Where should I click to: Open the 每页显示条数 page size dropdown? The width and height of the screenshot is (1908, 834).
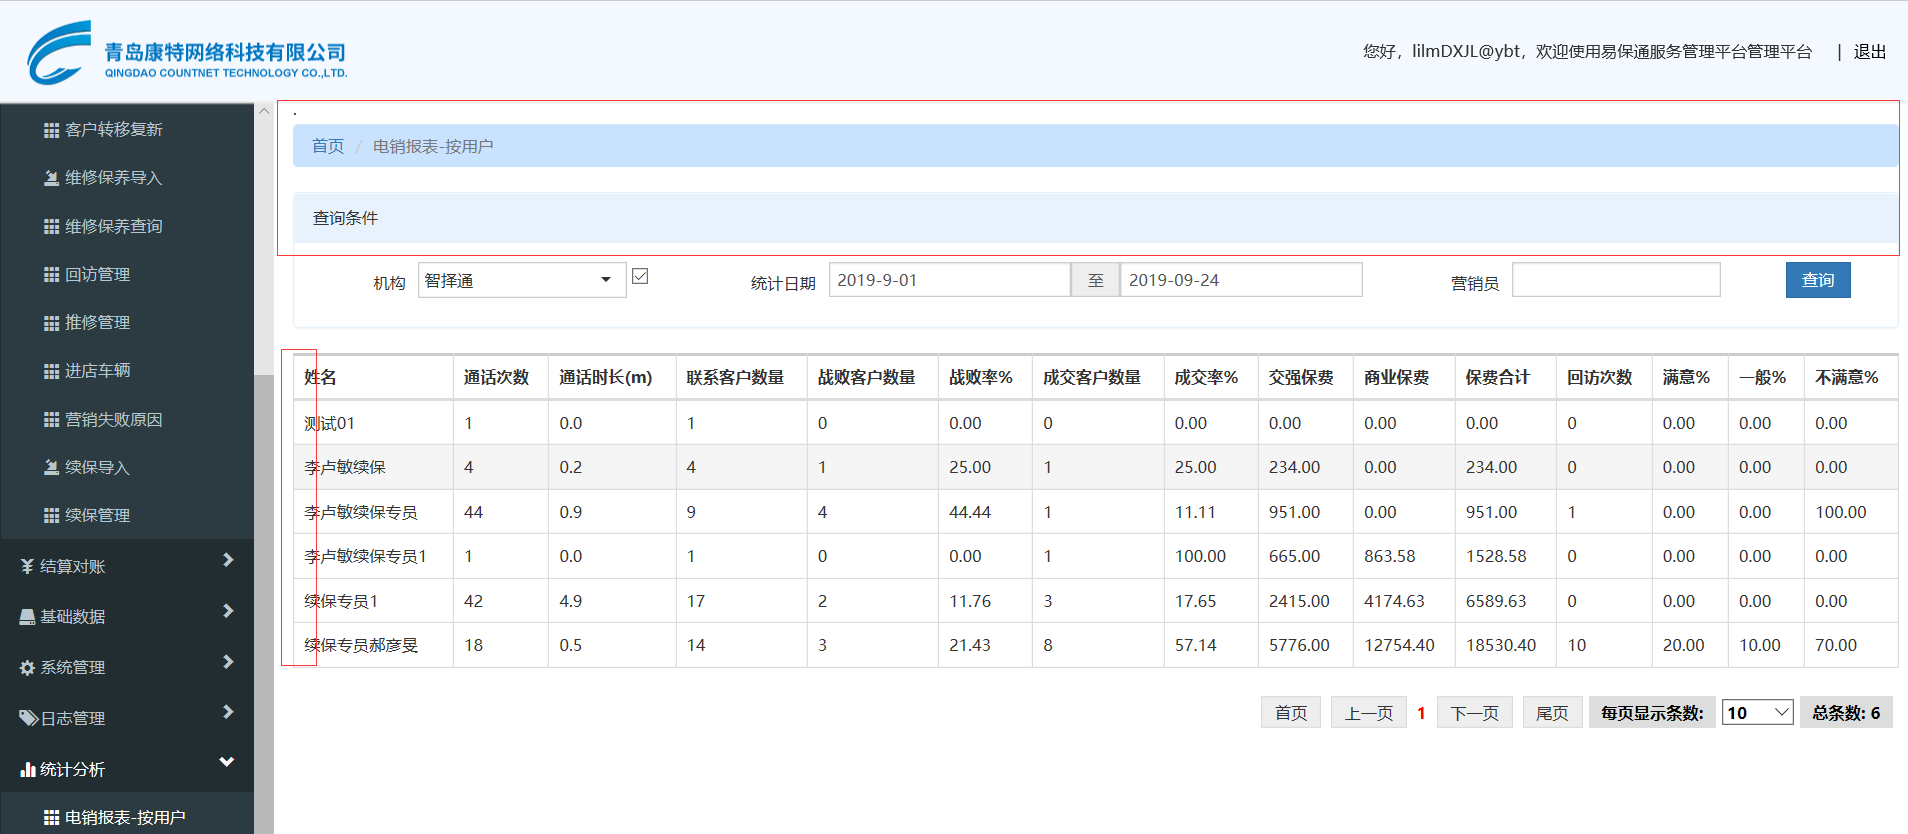(x=1757, y=713)
